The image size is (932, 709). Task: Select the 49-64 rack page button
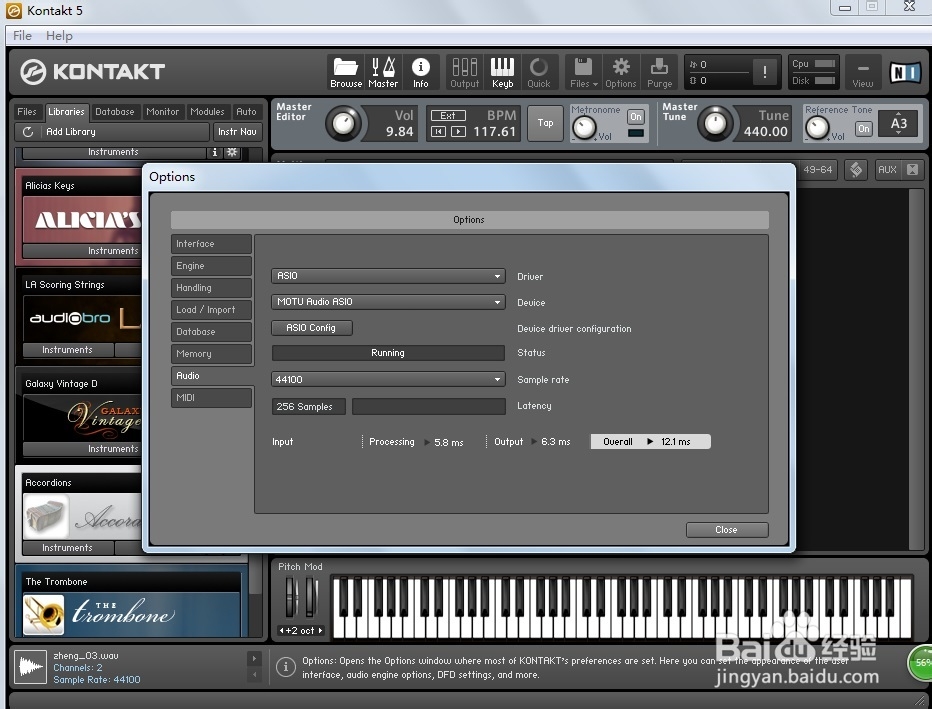(817, 169)
